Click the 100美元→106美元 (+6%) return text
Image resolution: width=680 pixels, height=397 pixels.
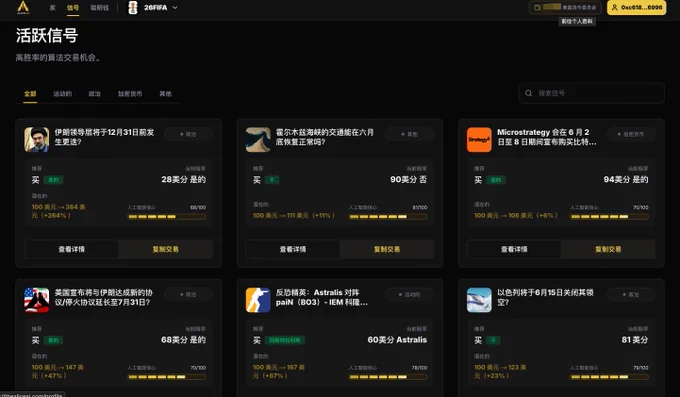(516, 216)
